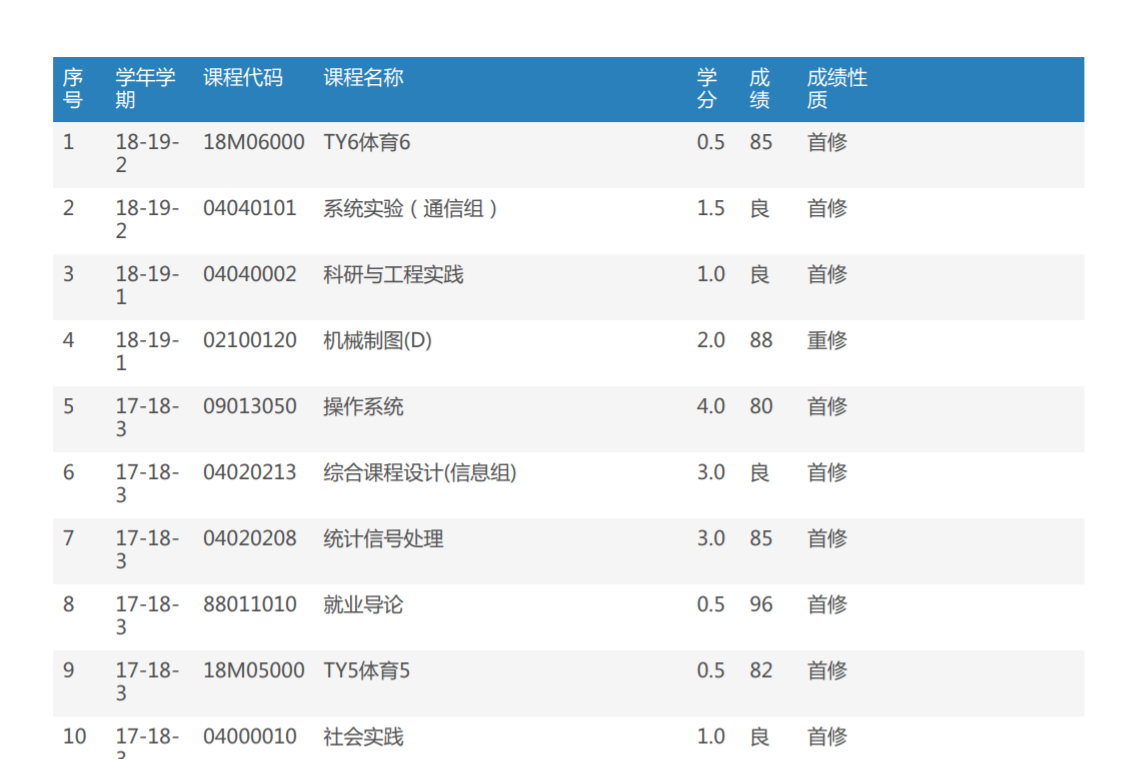The width and height of the screenshot is (1146, 759).
Task: Click the 课程名称 column header
Action: (x=363, y=78)
